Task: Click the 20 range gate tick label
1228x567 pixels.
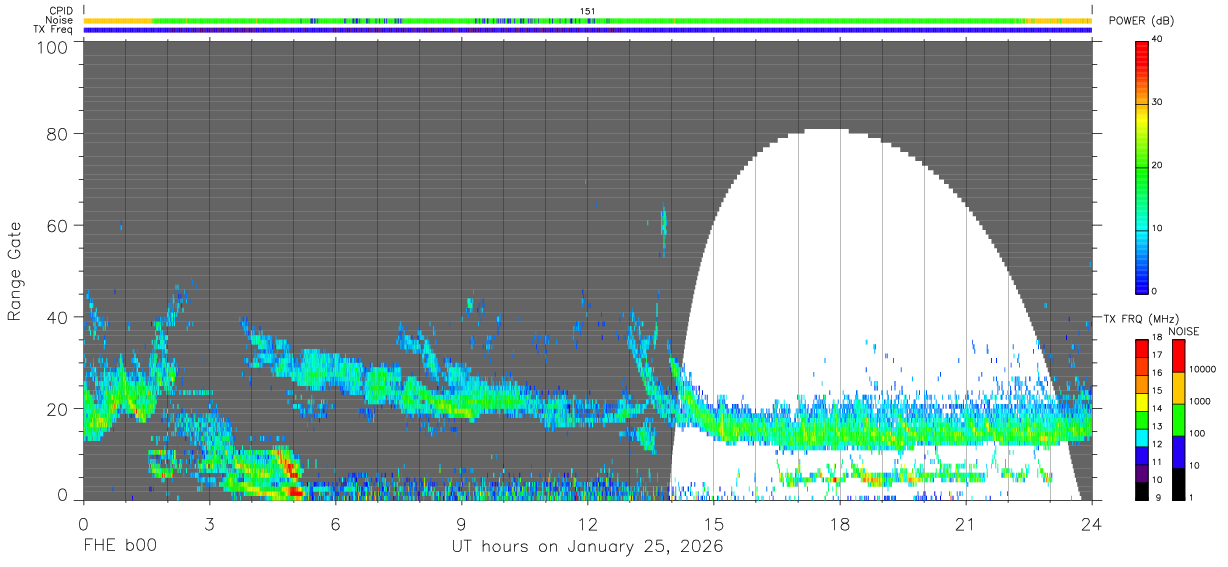Action: click(57, 409)
